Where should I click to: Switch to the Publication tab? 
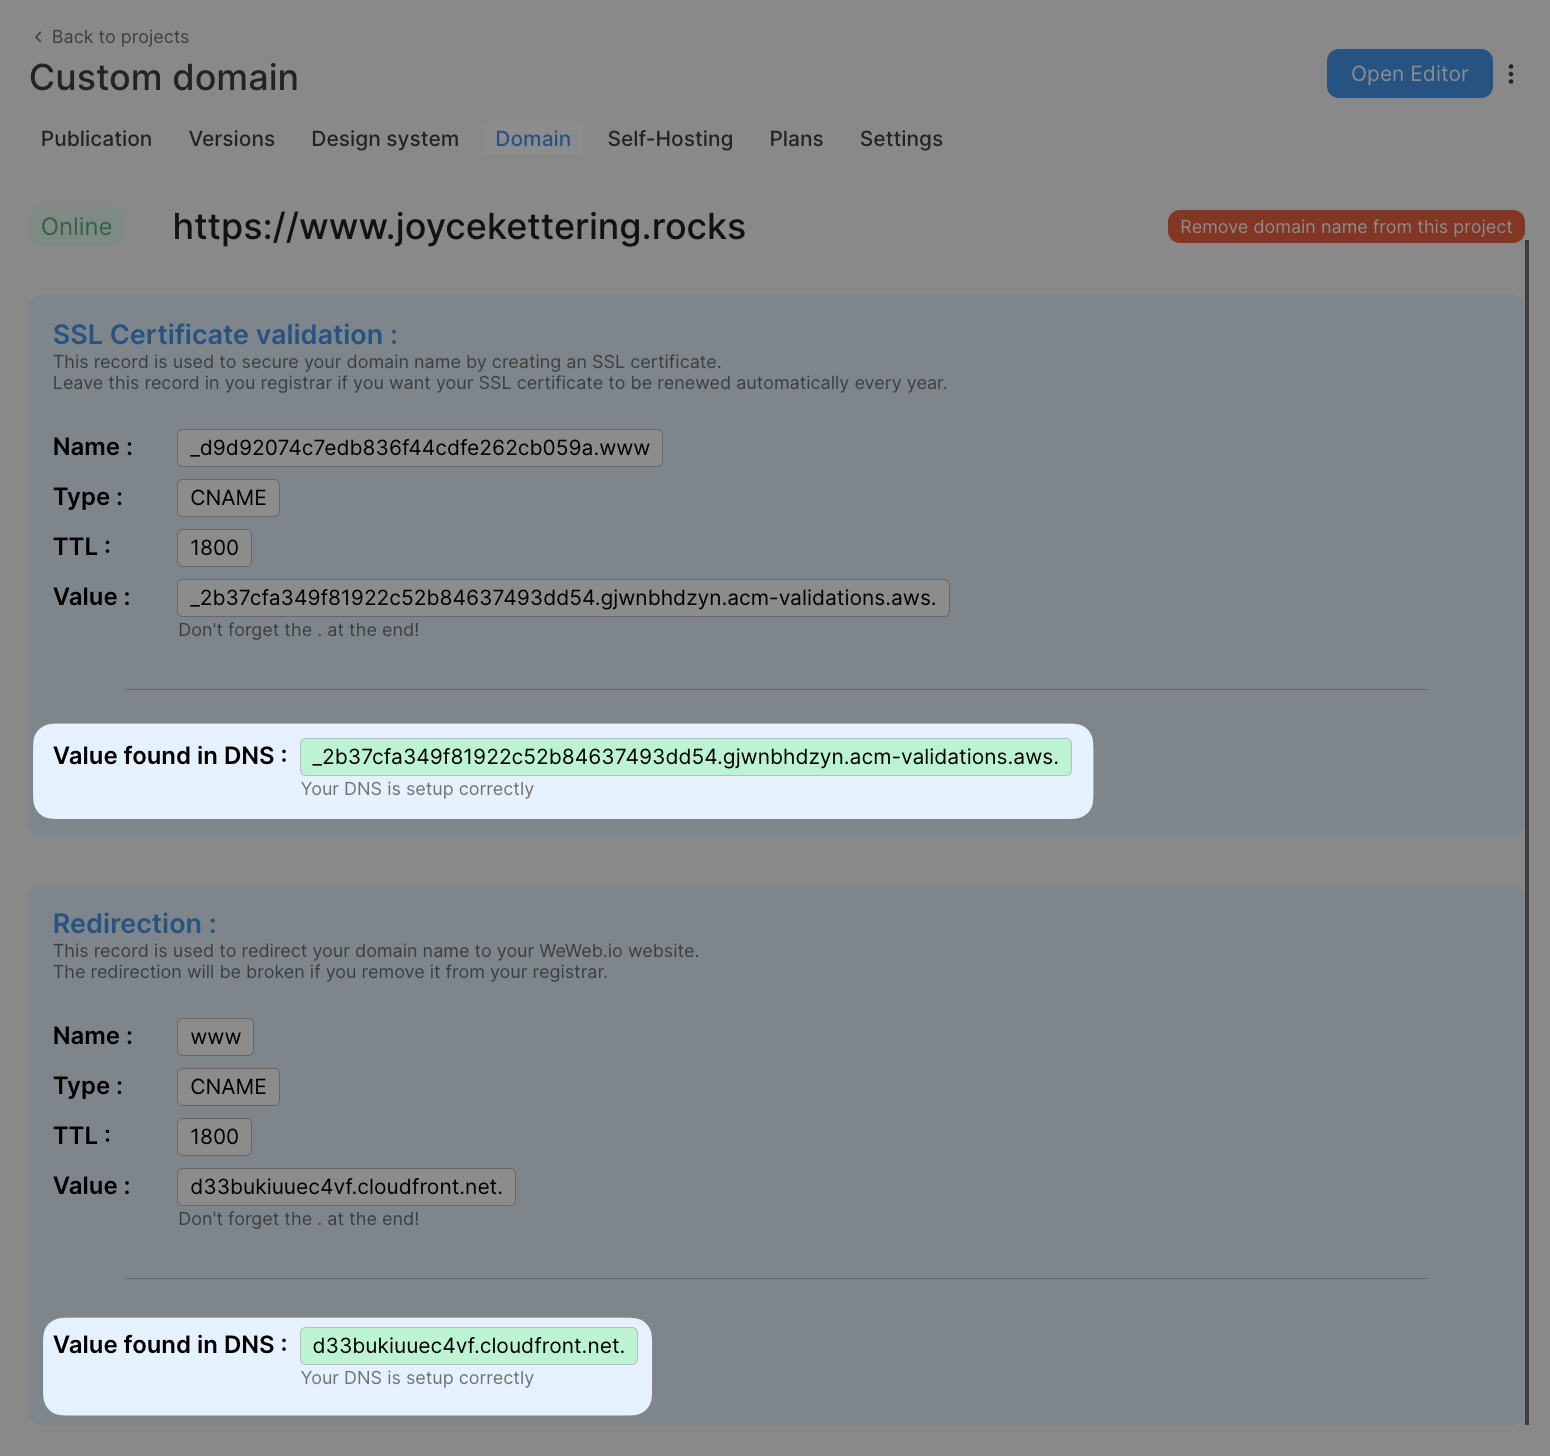[x=96, y=139]
